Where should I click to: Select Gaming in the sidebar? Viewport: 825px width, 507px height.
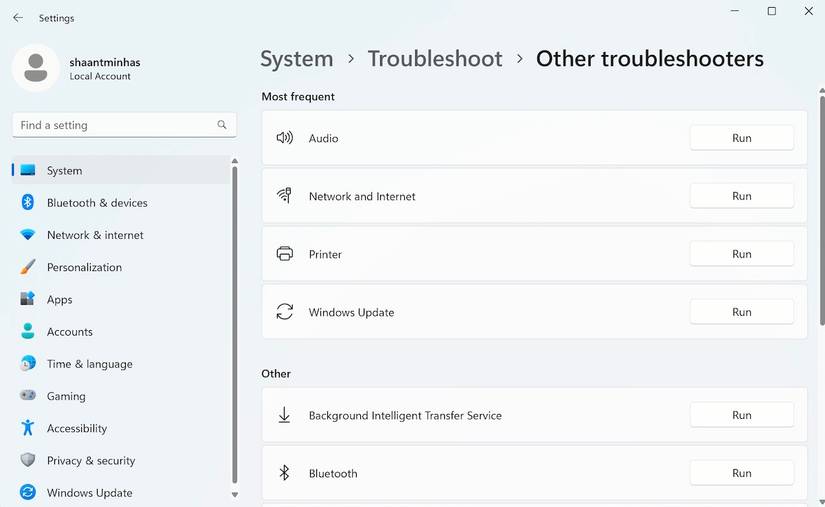click(x=122, y=396)
